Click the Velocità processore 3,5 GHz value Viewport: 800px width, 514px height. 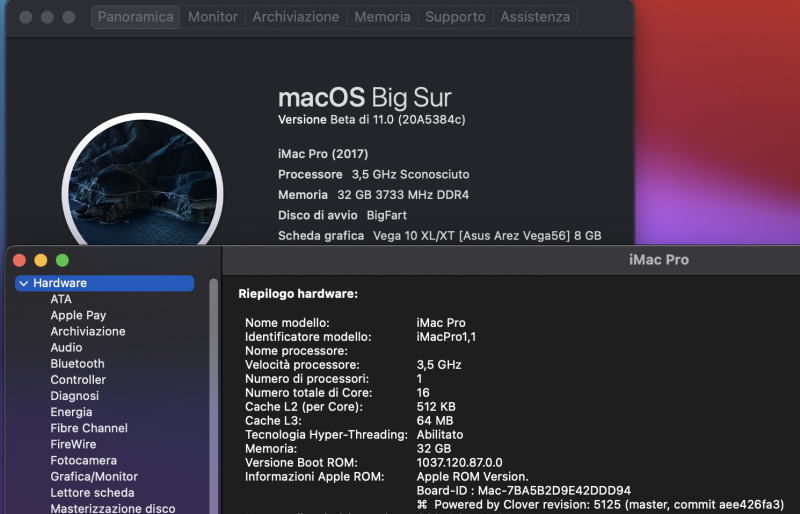439,365
